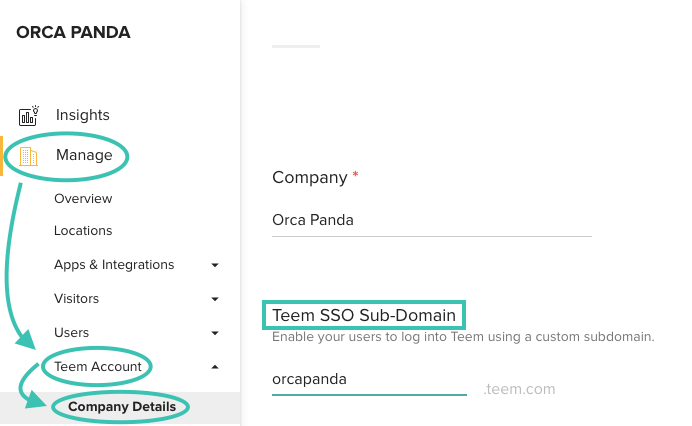This screenshot has height=426, width=692.
Task: Go to Locations
Action: (83, 230)
